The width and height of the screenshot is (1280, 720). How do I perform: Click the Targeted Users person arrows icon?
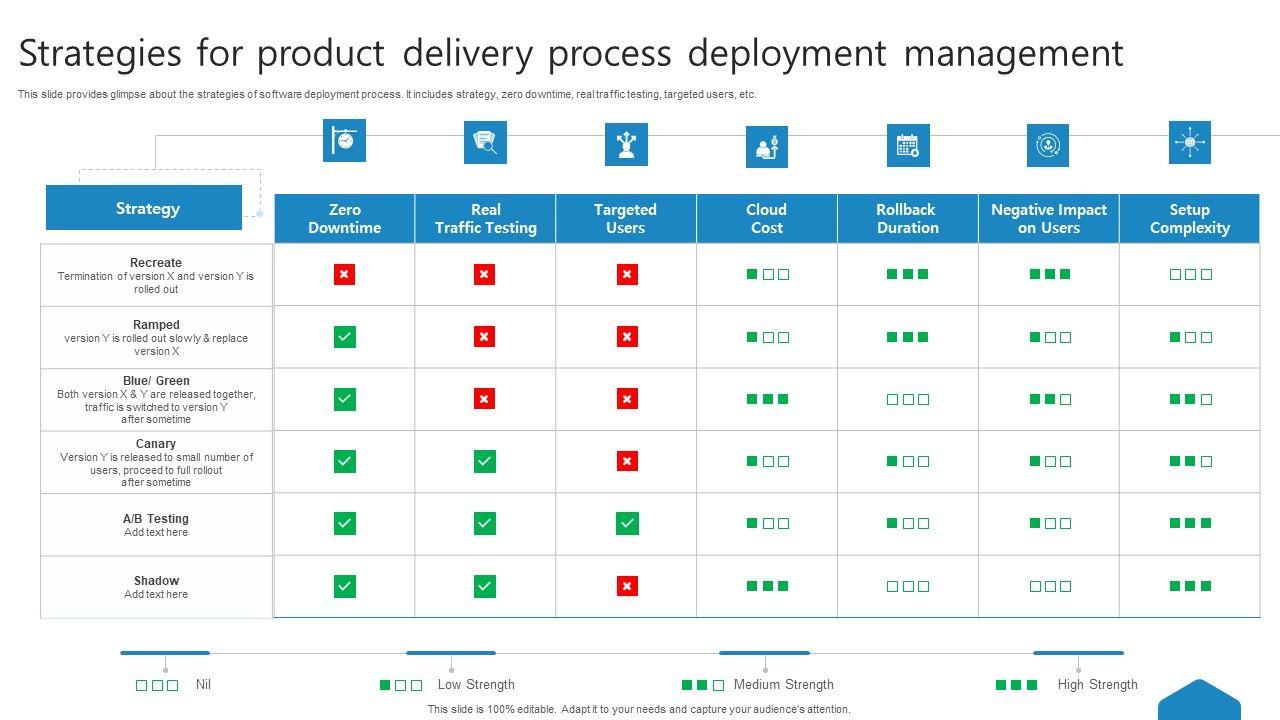626,144
